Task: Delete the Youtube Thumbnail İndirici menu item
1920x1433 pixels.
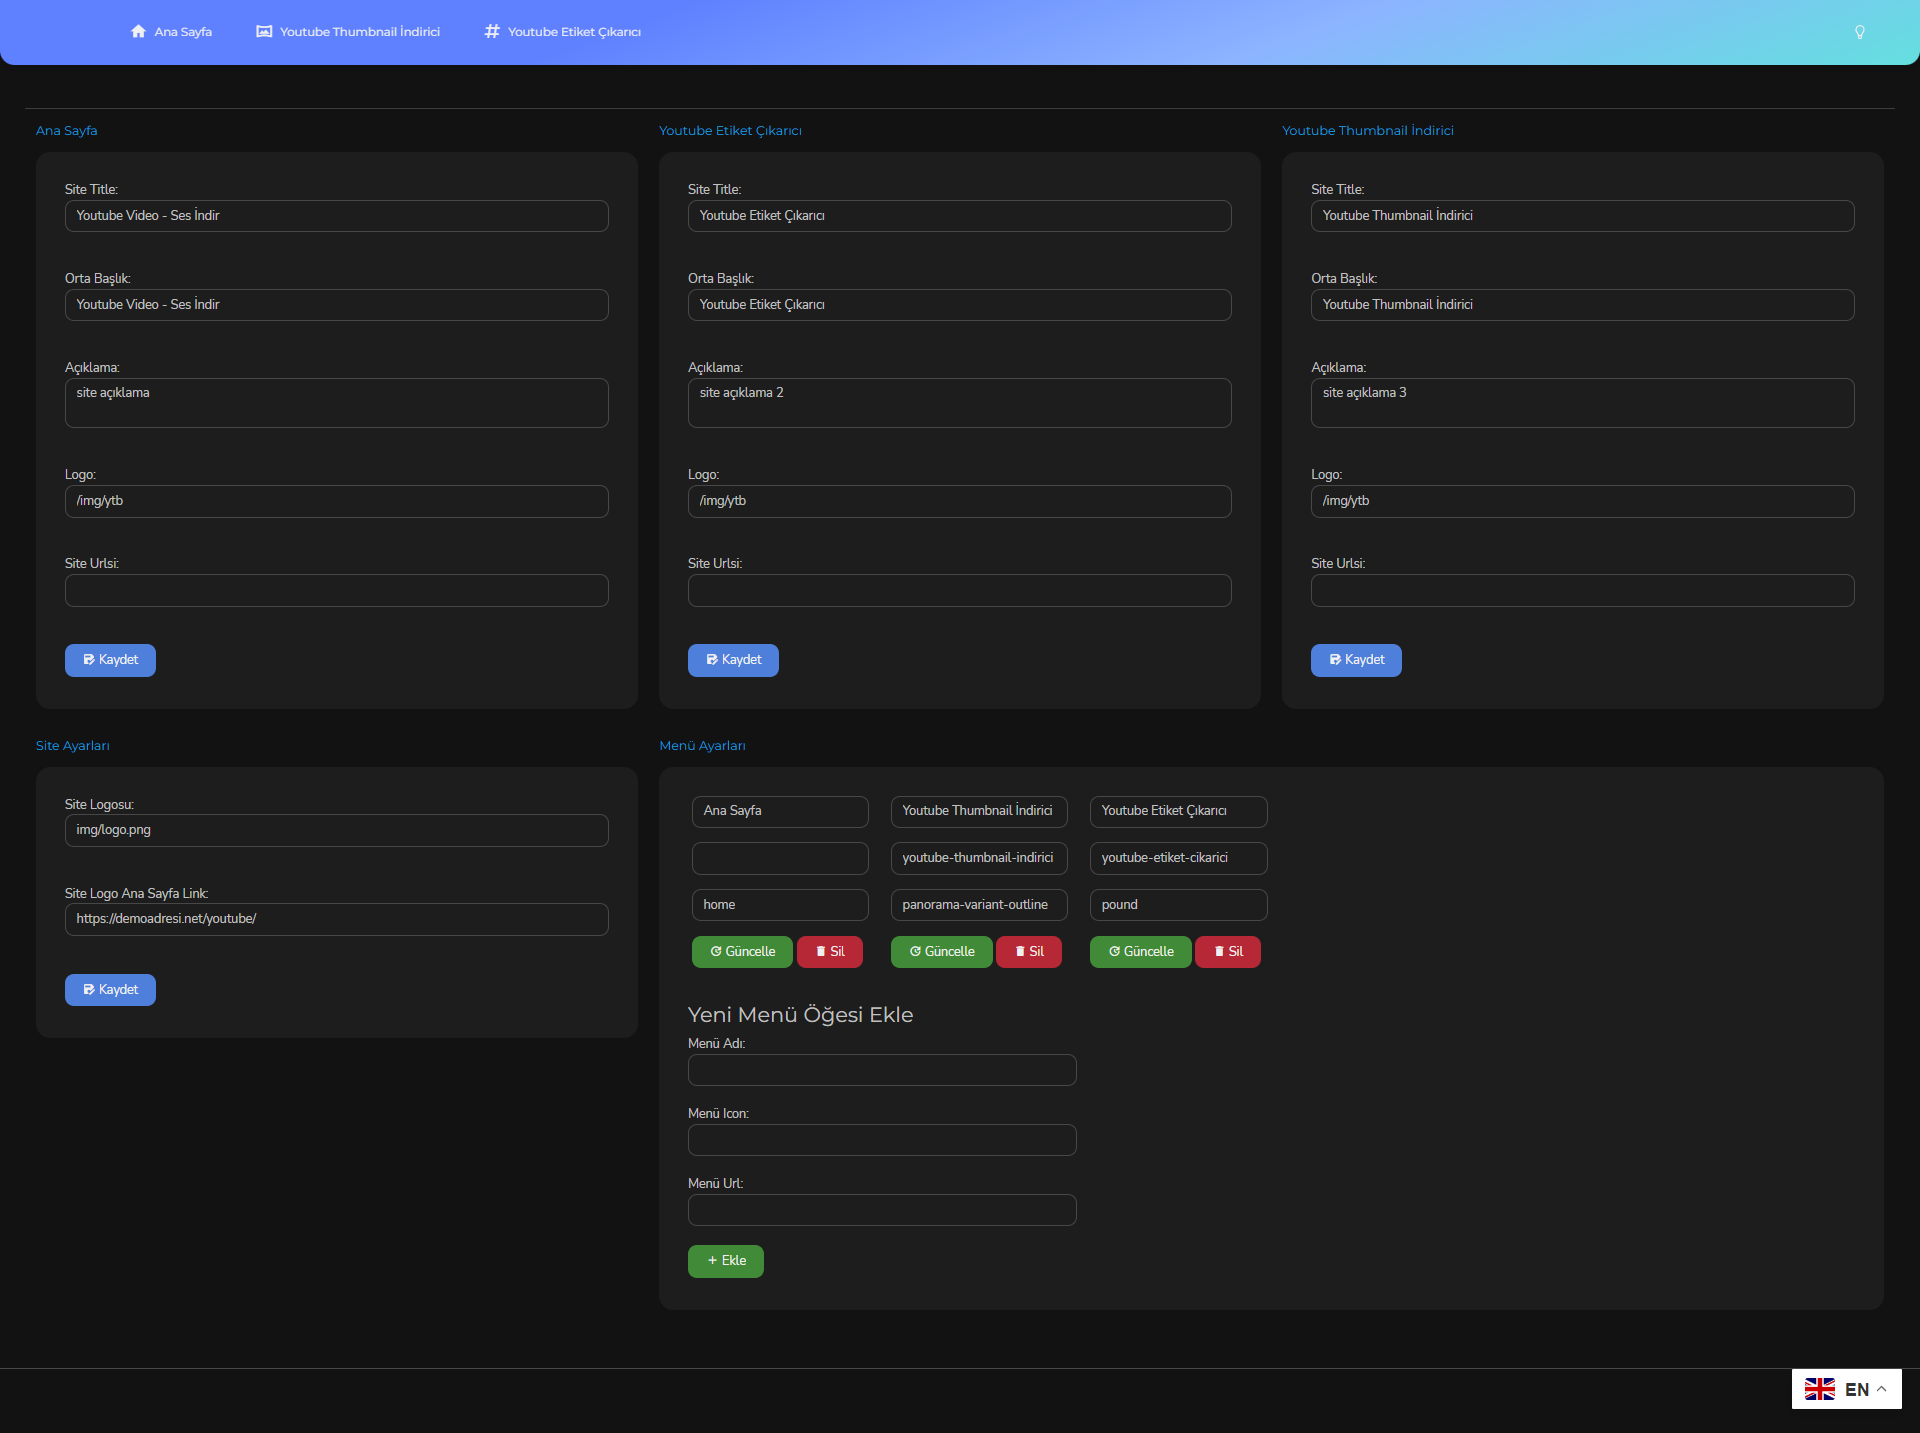Action: (1029, 952)
